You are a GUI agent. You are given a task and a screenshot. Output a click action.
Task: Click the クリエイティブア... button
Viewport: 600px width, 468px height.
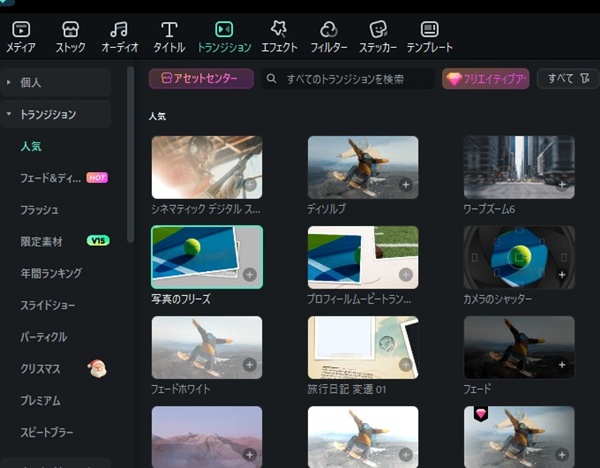pos(485,78)
